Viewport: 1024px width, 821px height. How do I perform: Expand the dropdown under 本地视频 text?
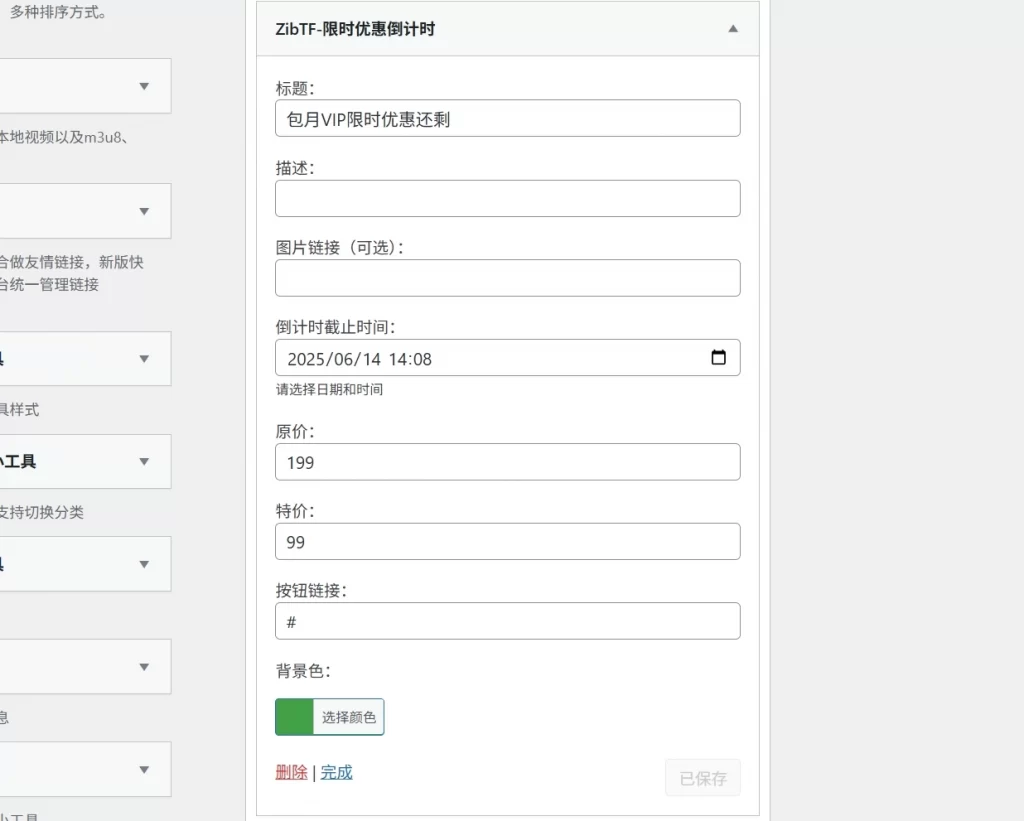(85, 211)
